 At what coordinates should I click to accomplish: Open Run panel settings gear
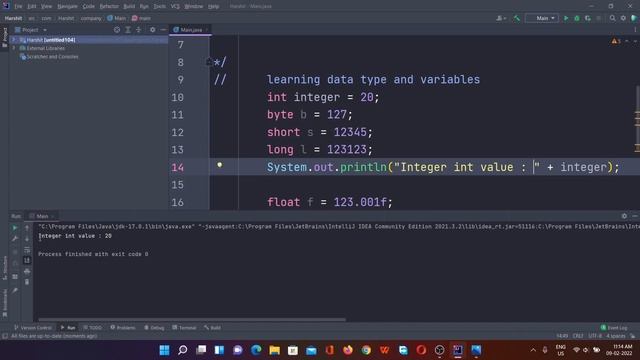point(624,216)
